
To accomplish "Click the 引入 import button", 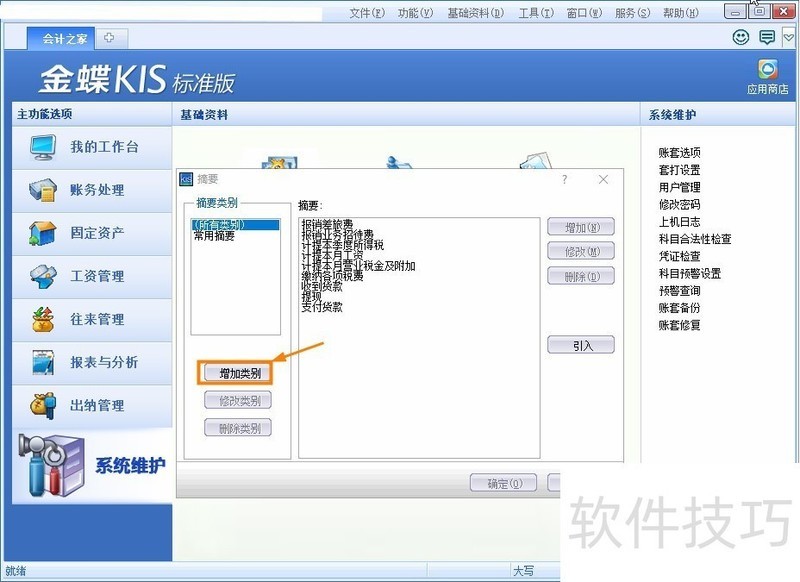I will (581, 345).
